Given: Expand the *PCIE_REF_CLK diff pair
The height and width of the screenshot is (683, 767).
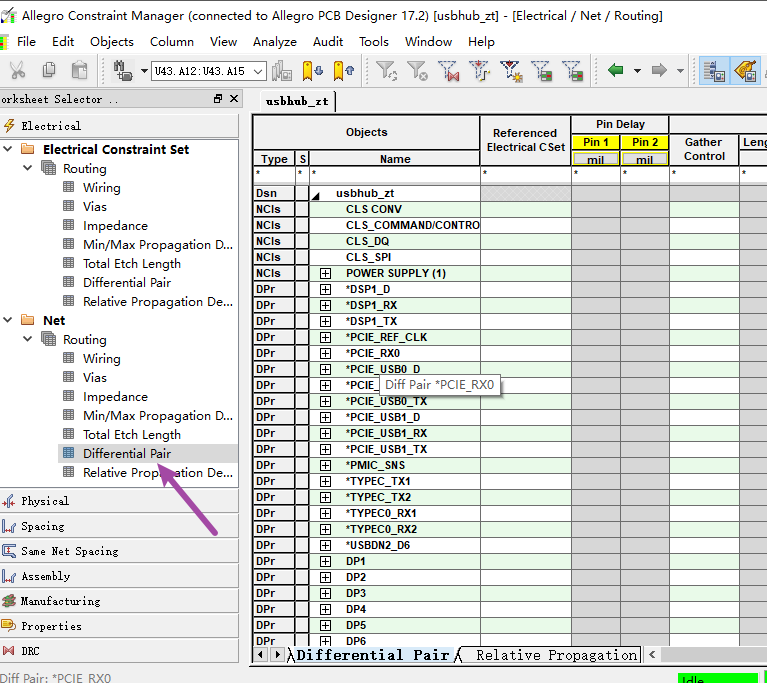Looking at the screenshot, I should pyautogui.click(x=325, y=338).
